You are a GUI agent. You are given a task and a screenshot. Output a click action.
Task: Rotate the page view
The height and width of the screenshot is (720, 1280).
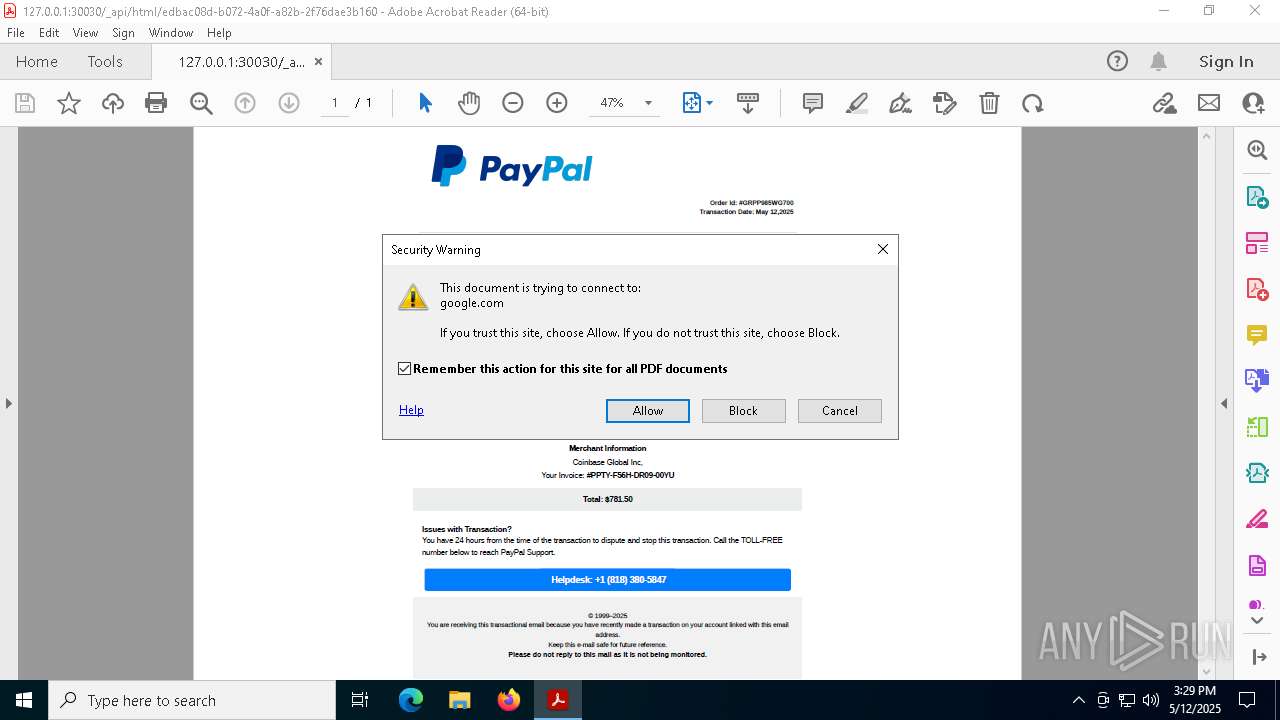click(x=1033, y=103)
